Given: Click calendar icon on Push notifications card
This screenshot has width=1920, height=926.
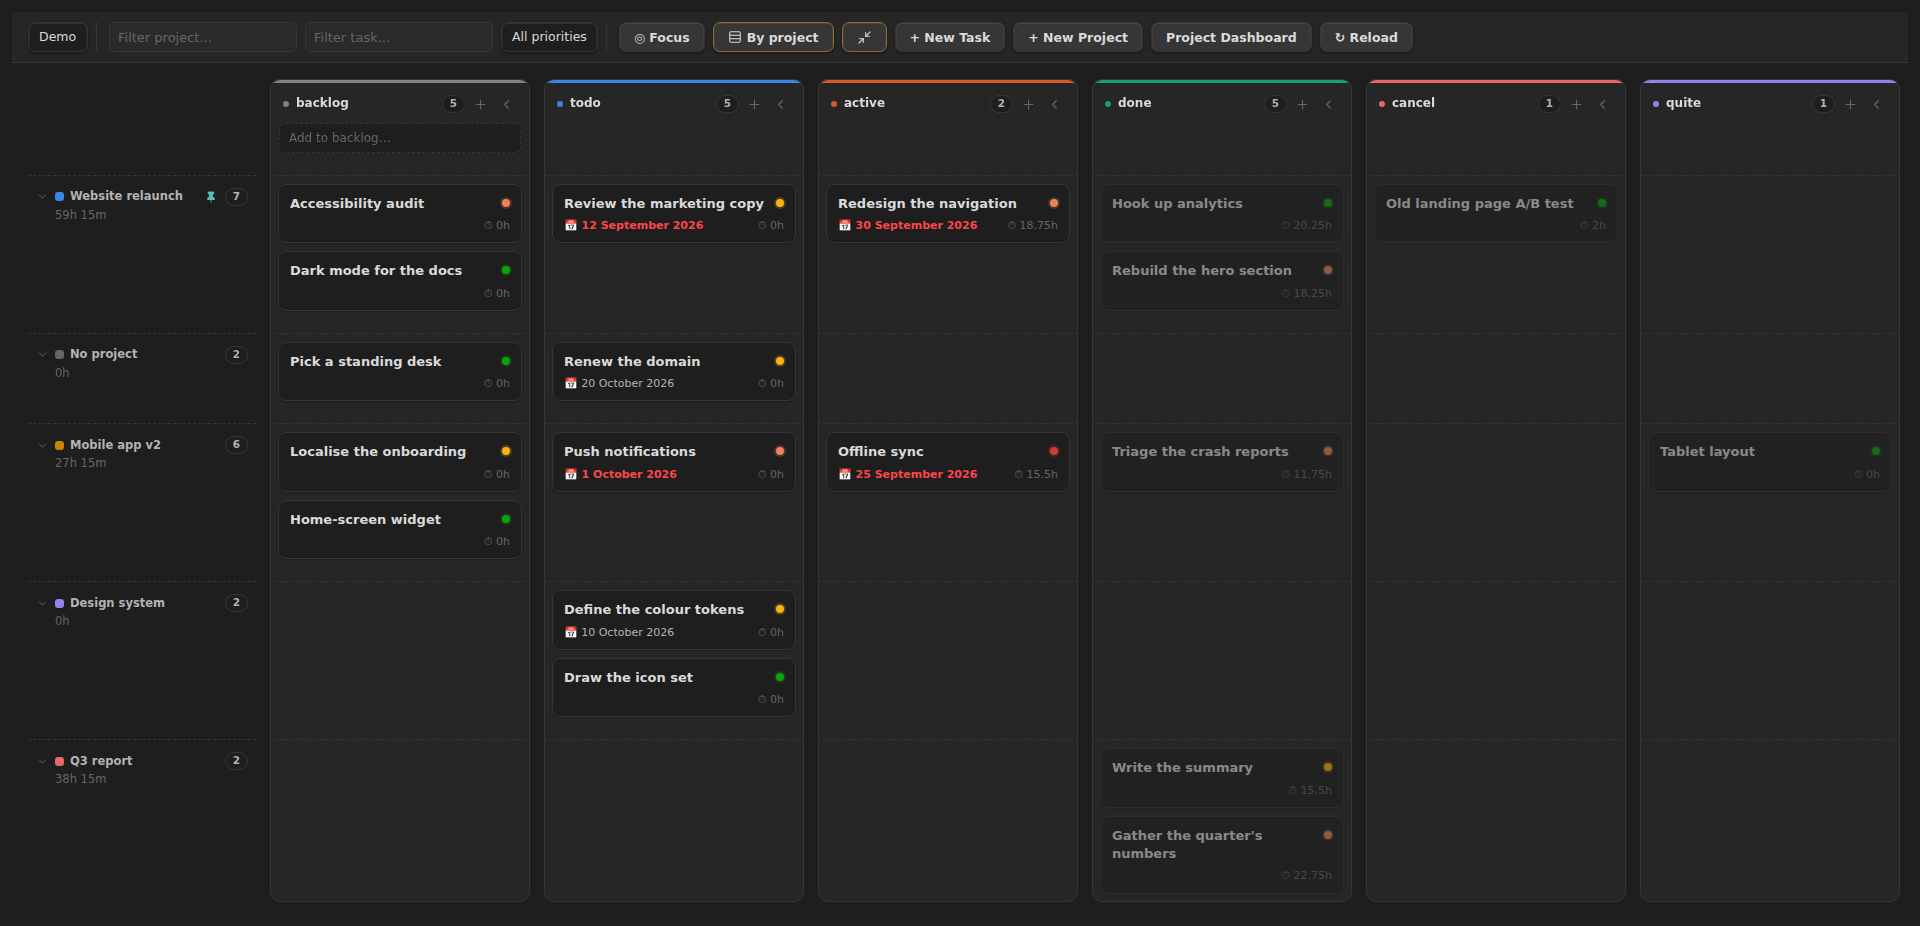Looking at the screenshot, I should (570, 475).
